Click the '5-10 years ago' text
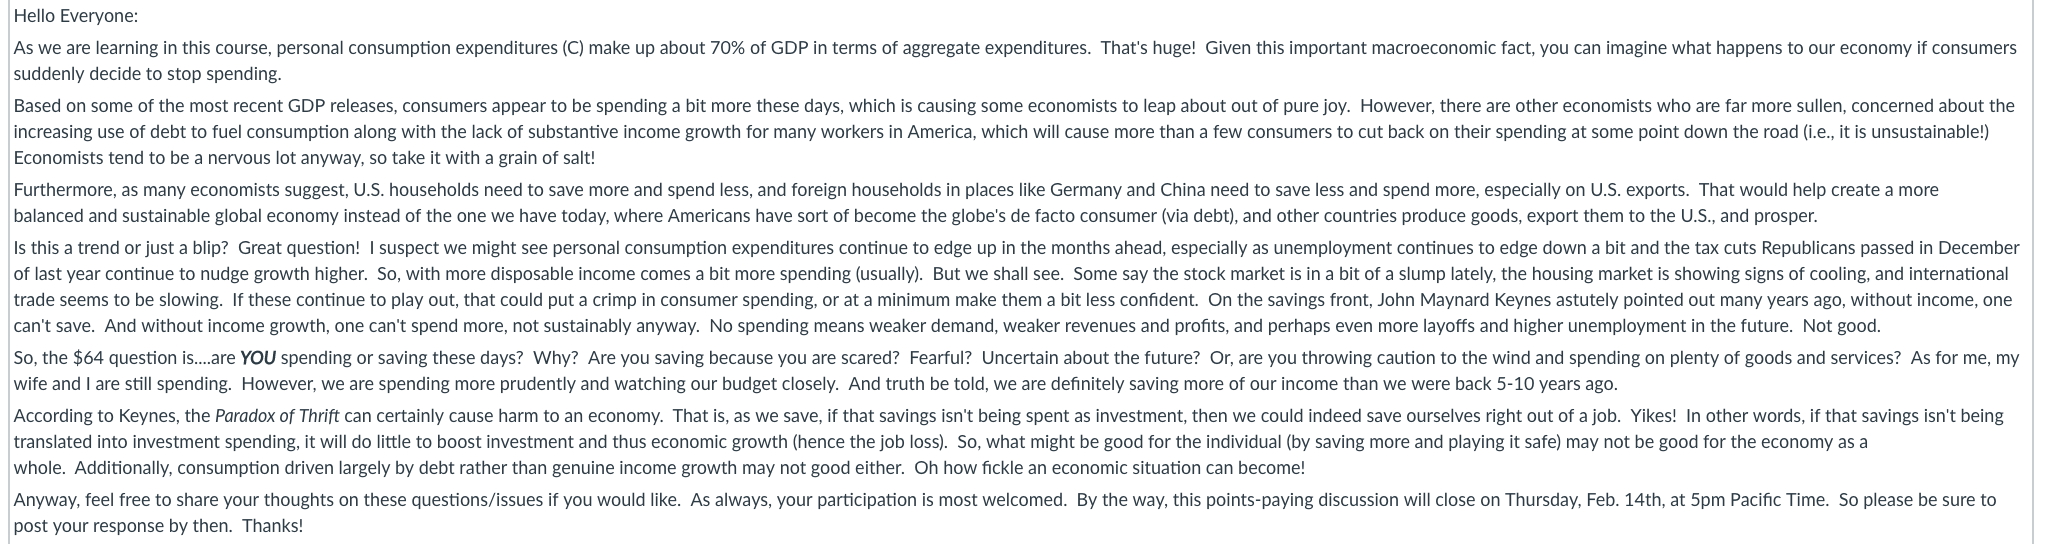Viewport: 2072px width, 544px height. 1556,384
